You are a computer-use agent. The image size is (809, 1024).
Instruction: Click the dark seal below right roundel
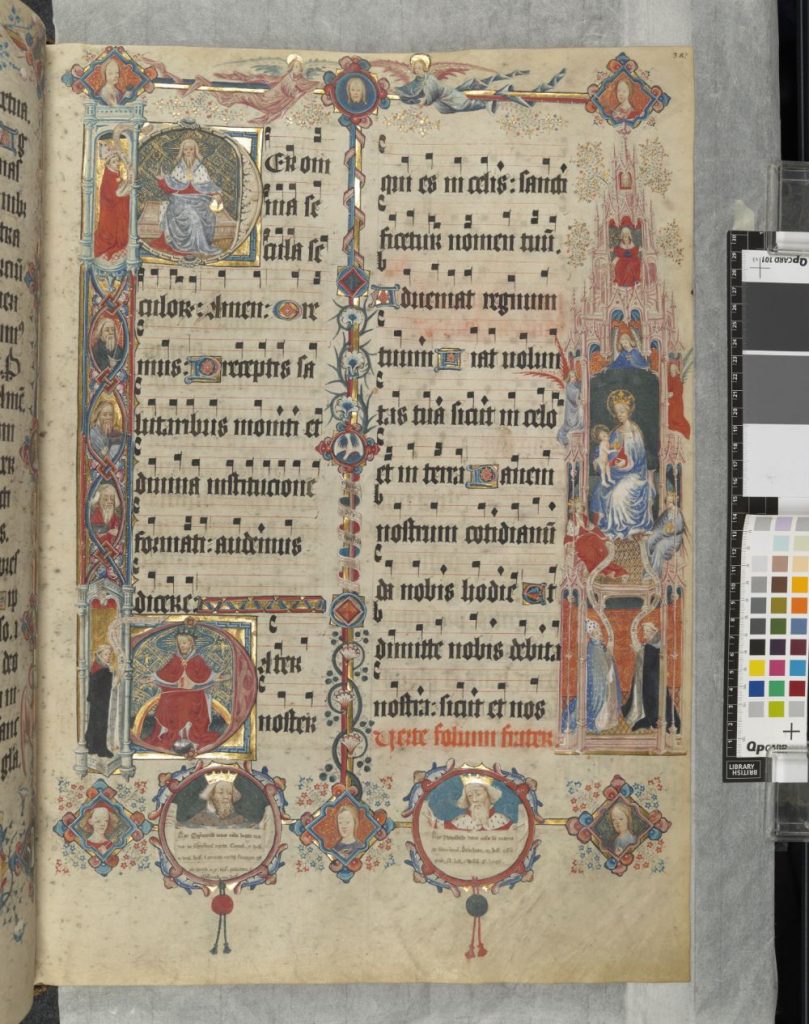click(x=476, y=906)
